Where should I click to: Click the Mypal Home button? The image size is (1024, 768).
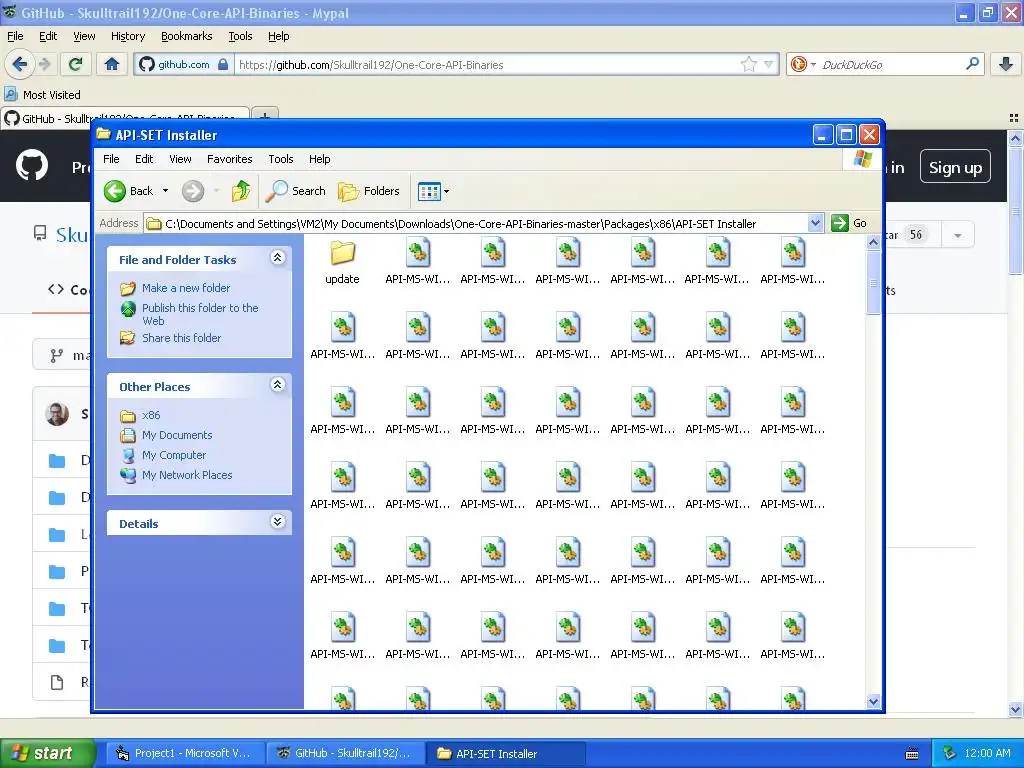click(112, 64)
